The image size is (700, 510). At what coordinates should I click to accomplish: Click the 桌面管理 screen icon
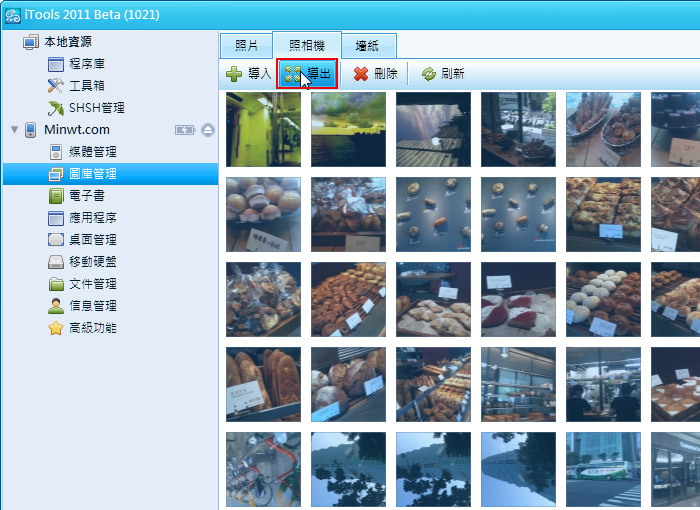tap(56, 240)
